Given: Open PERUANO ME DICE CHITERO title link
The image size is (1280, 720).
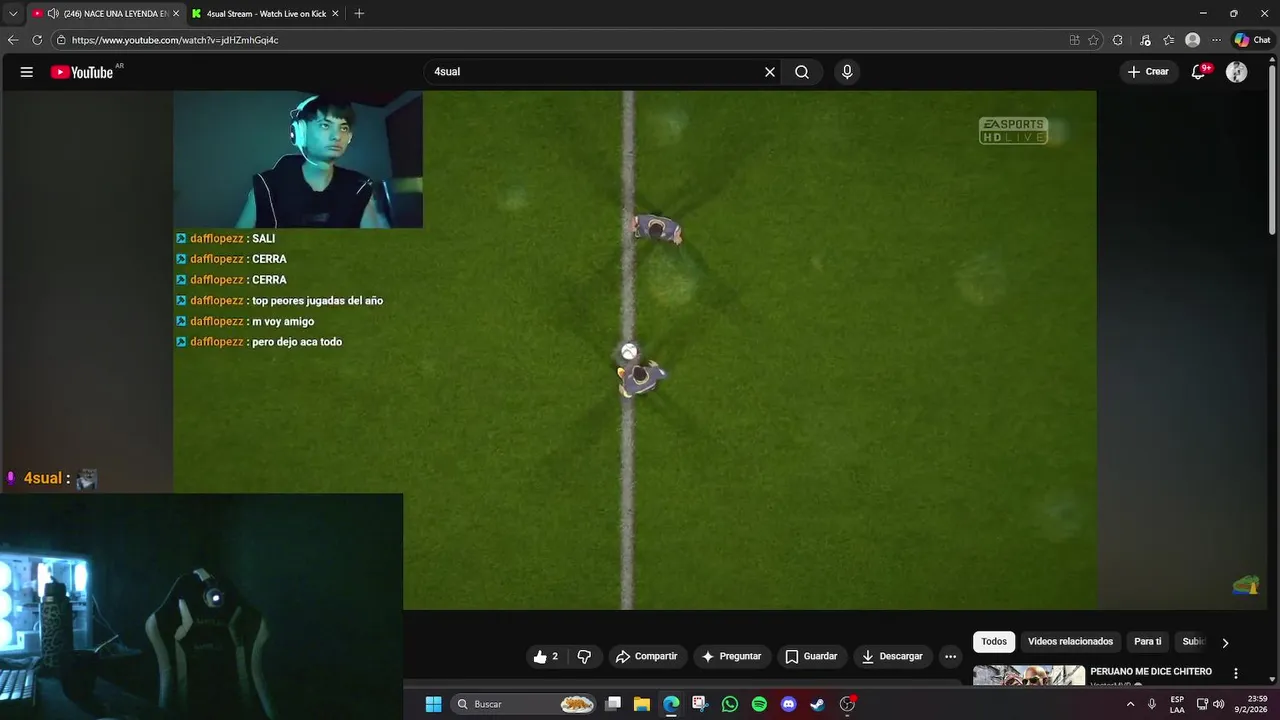Looking at the screenshot, I should click(1151, 672).
